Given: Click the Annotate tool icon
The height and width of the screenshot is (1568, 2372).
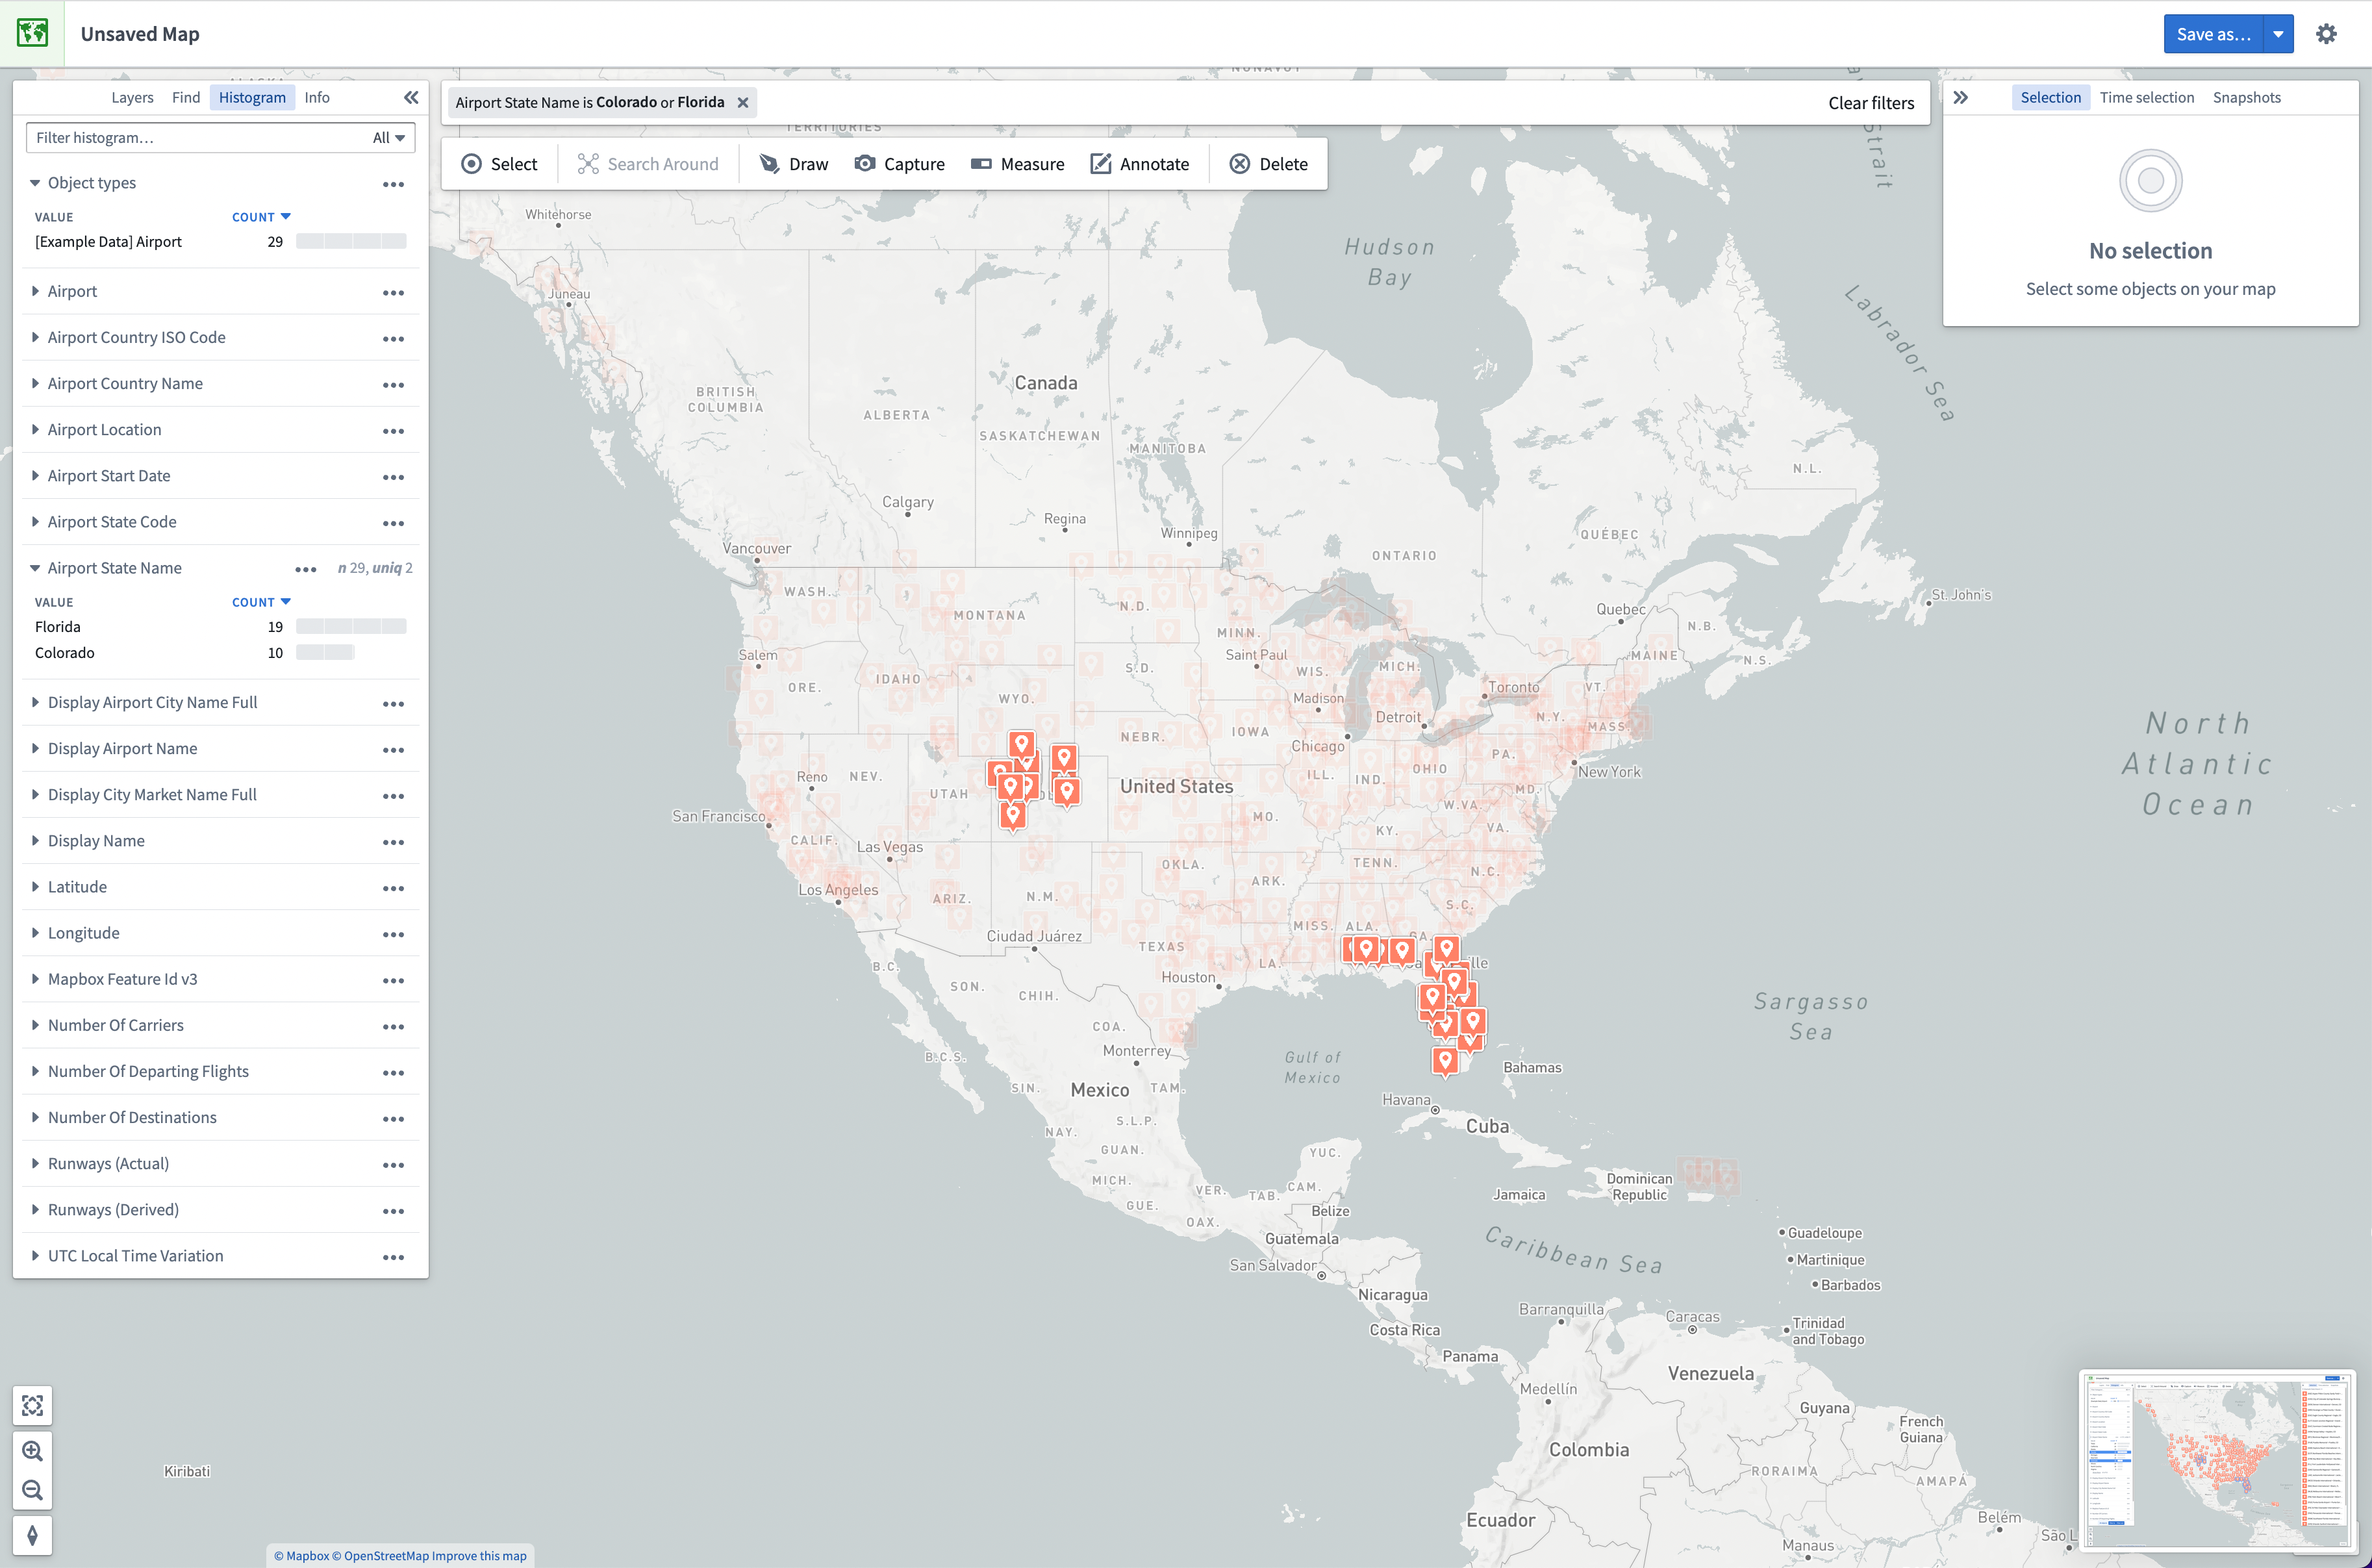Looking at the screenshot, I should 1100,163.
